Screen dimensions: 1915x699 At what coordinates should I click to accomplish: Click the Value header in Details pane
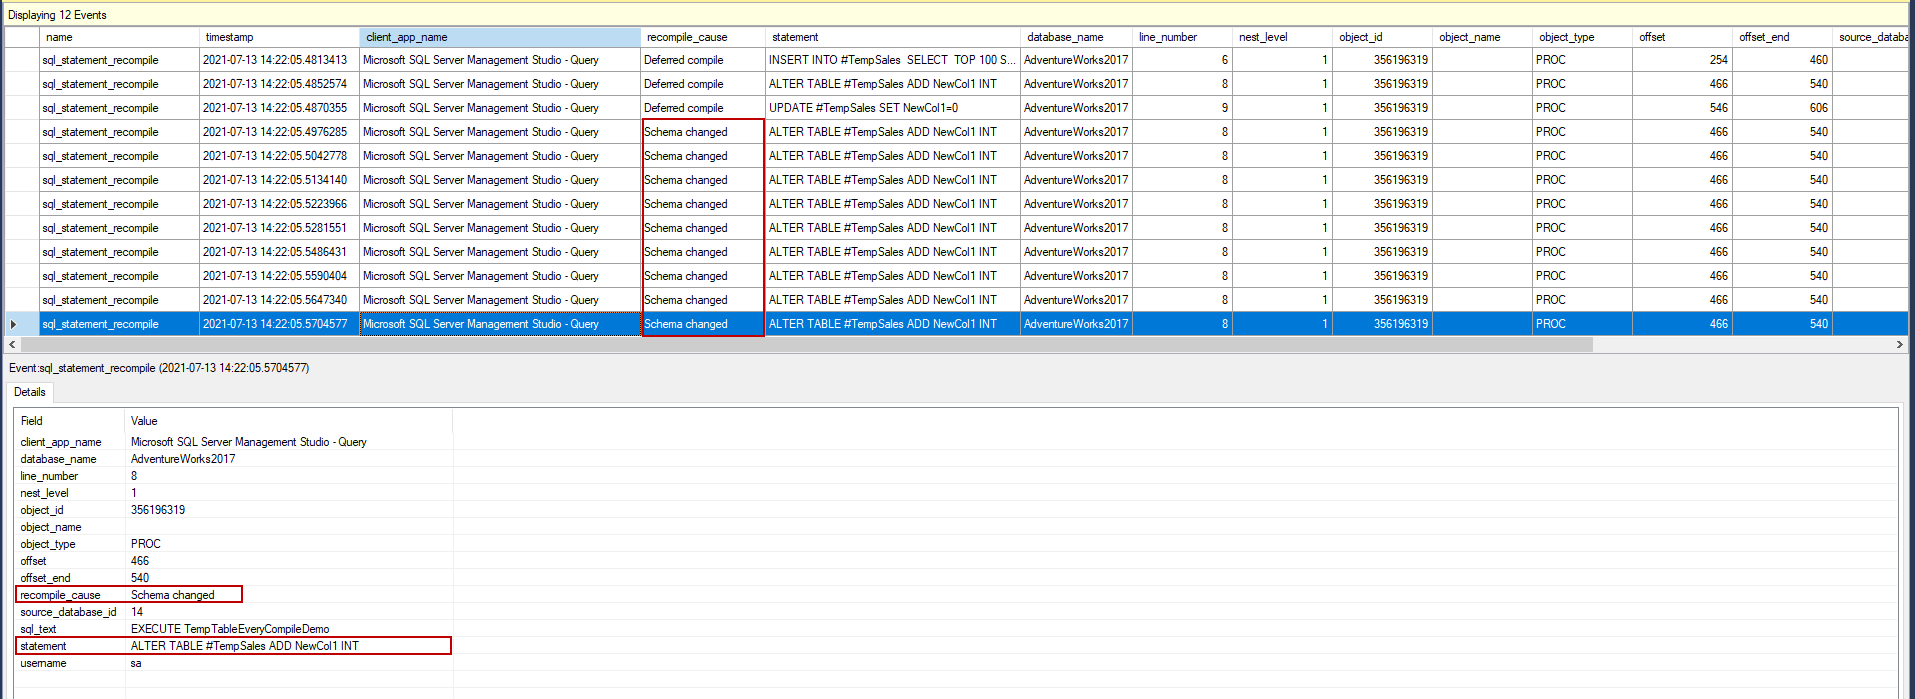coord(288,421)
